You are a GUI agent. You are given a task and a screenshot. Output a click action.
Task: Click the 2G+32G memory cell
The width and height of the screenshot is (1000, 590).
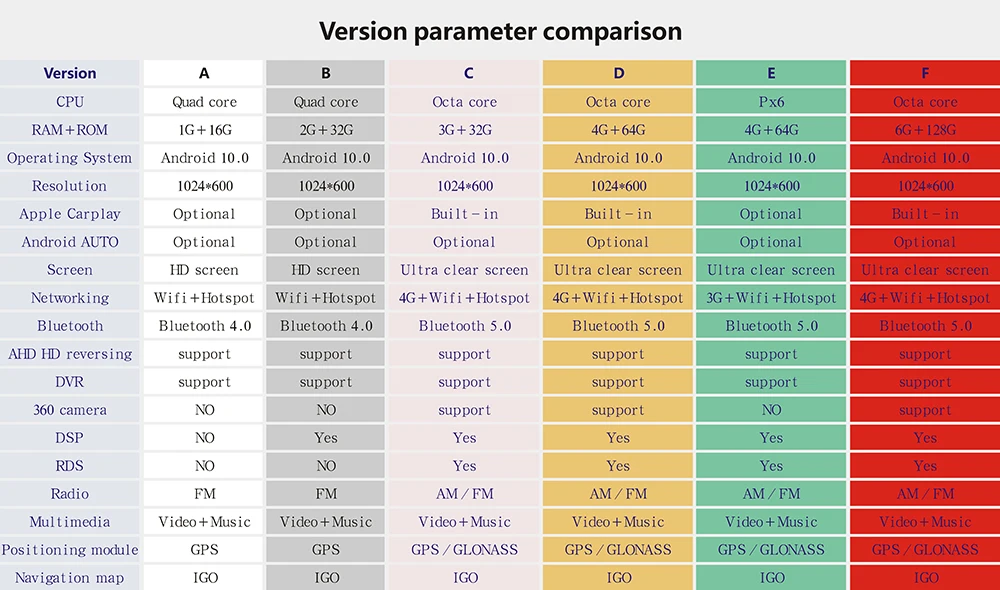(326, 130)
